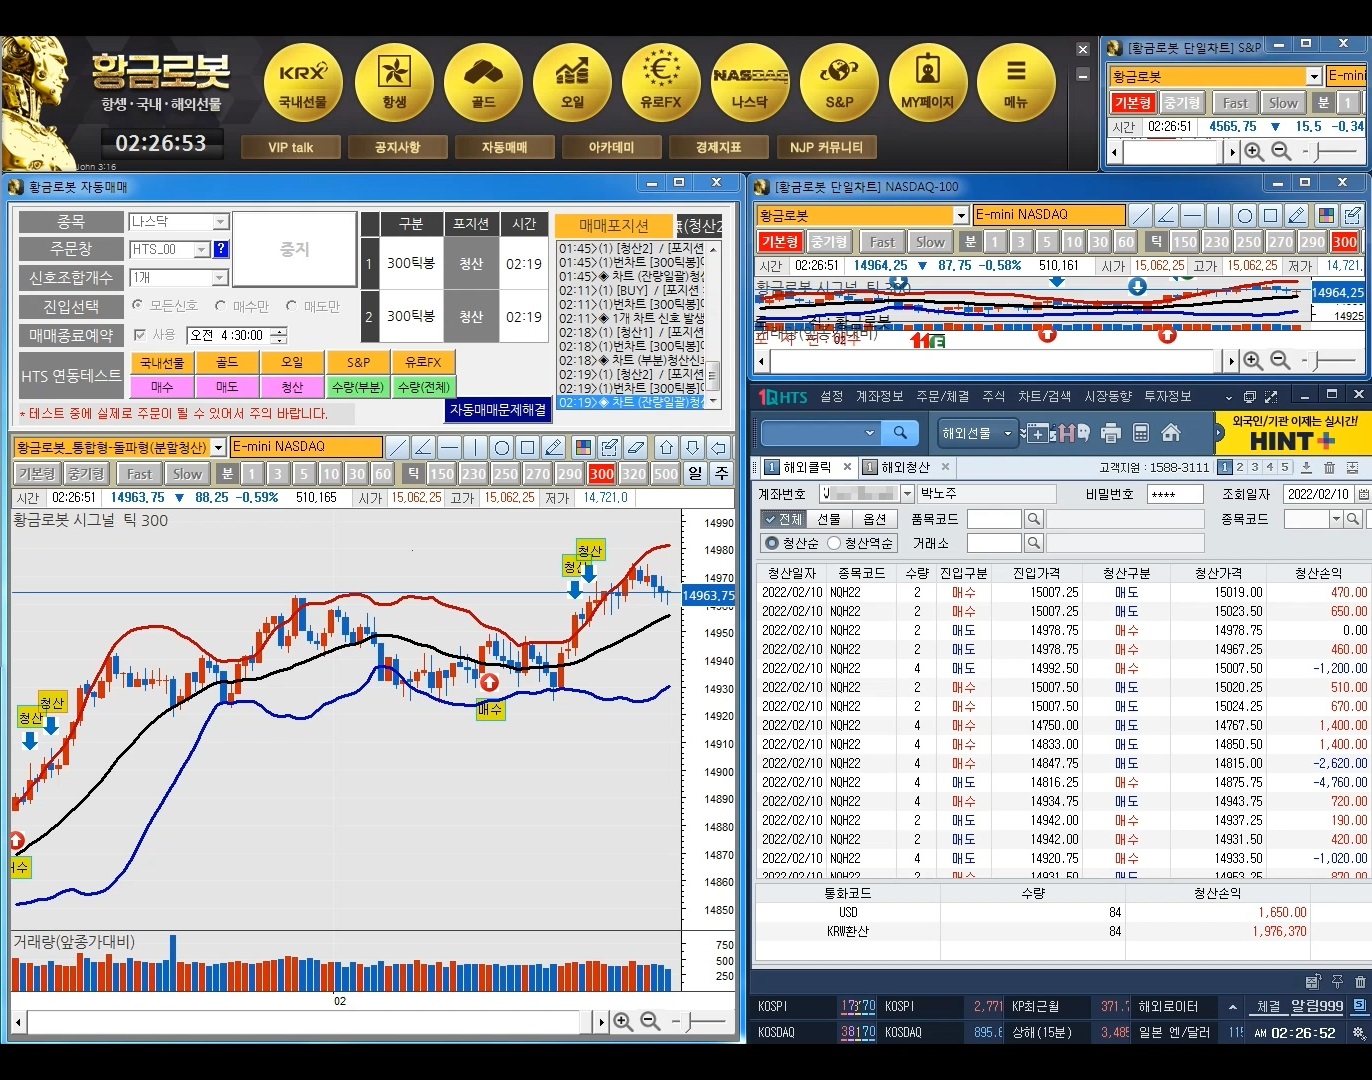Open the 오일 round gold button

[x=572, y=83]
